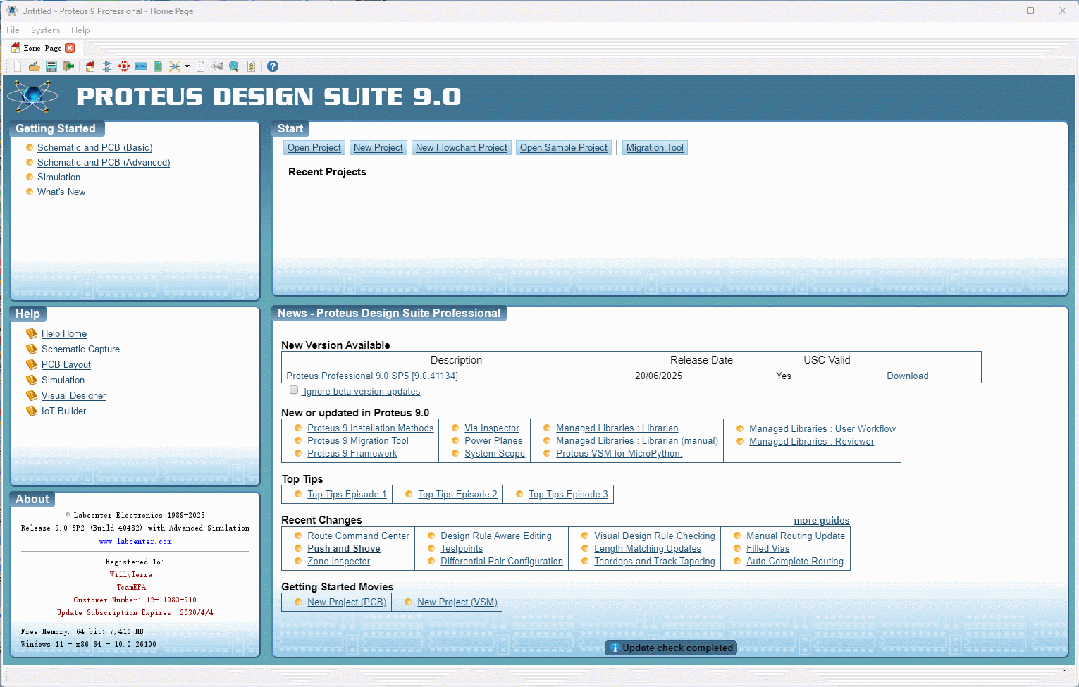Click the Bill of Materials list icon
Screen dimensions: 1079x687
tap(201, 67)
